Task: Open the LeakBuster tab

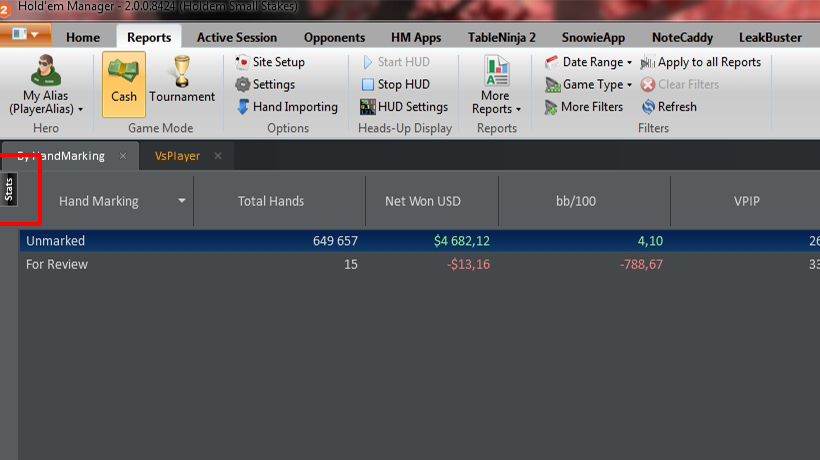Action: [x=770, y=38]
